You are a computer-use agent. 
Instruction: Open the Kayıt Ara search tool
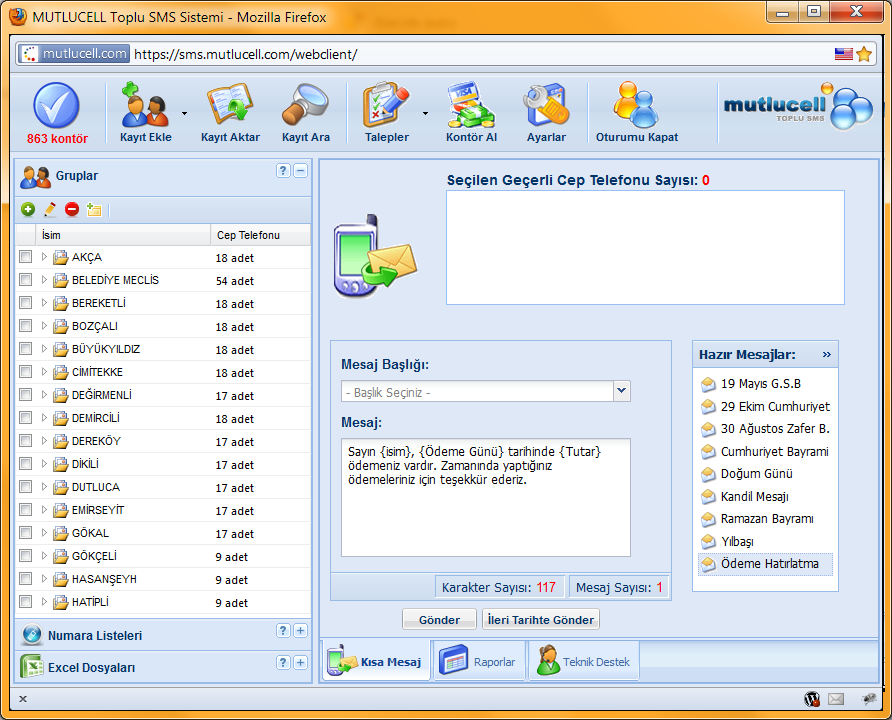tap(305, 112)
